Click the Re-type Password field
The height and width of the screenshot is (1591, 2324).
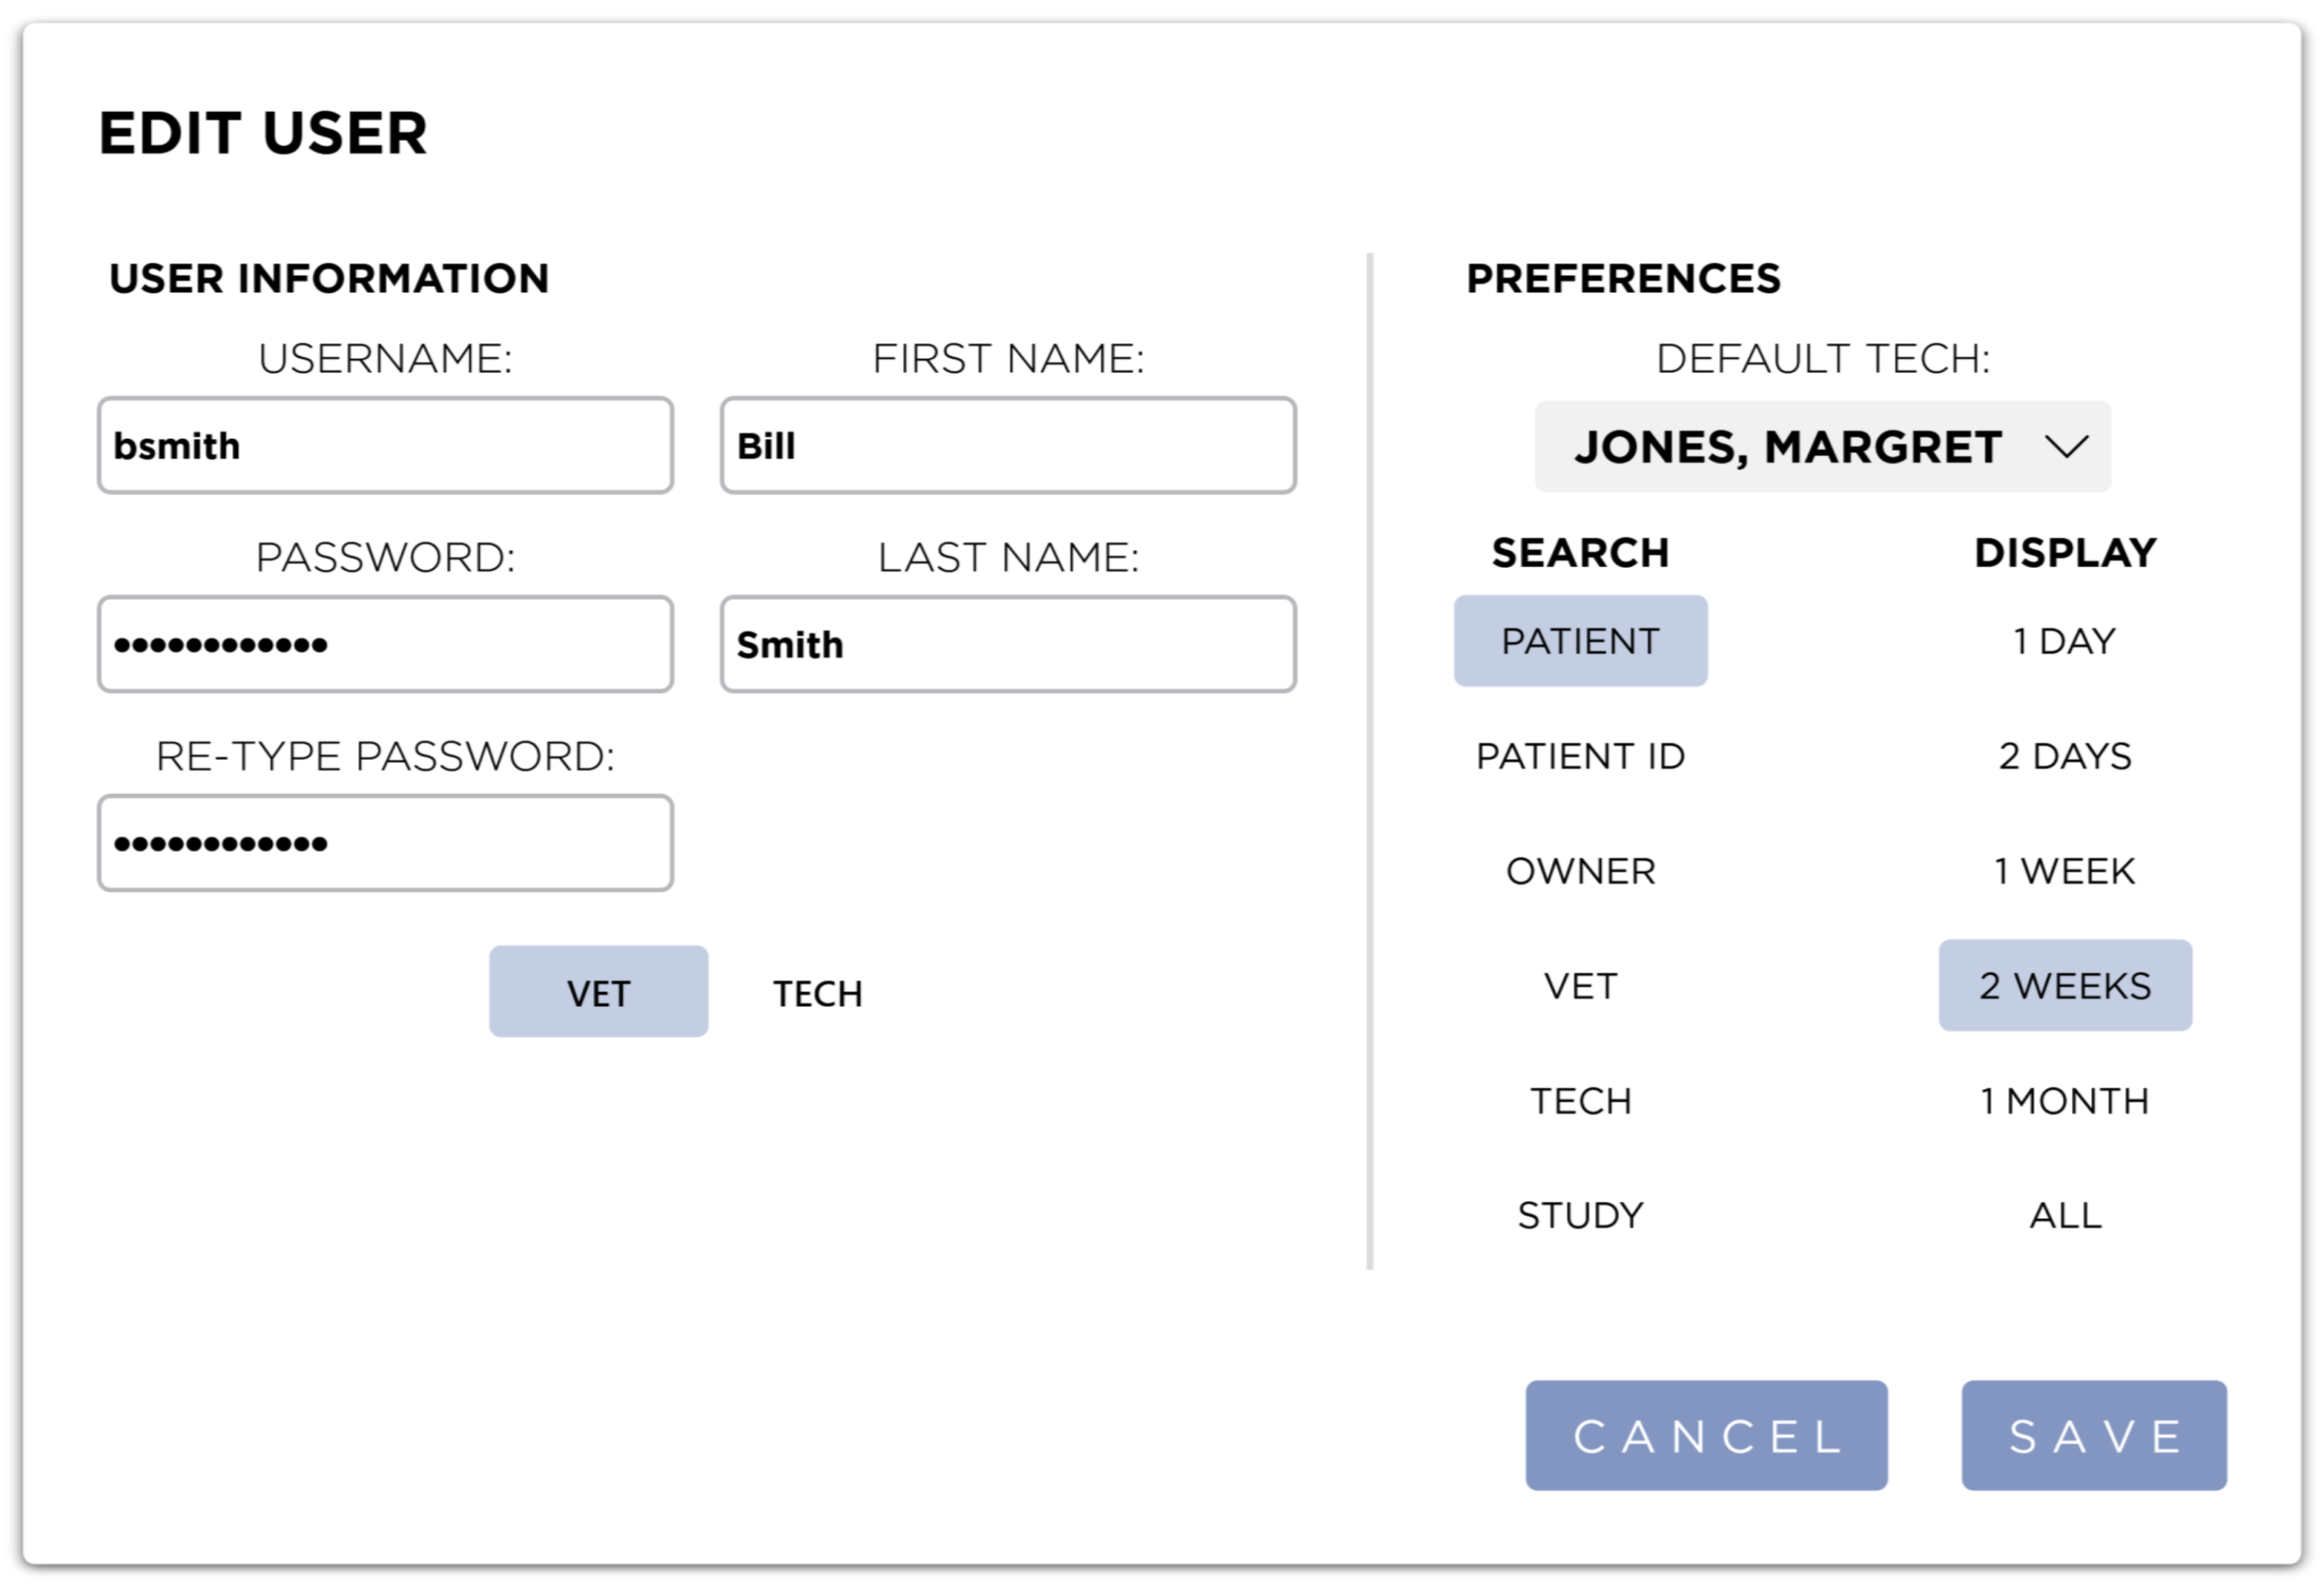385,843
